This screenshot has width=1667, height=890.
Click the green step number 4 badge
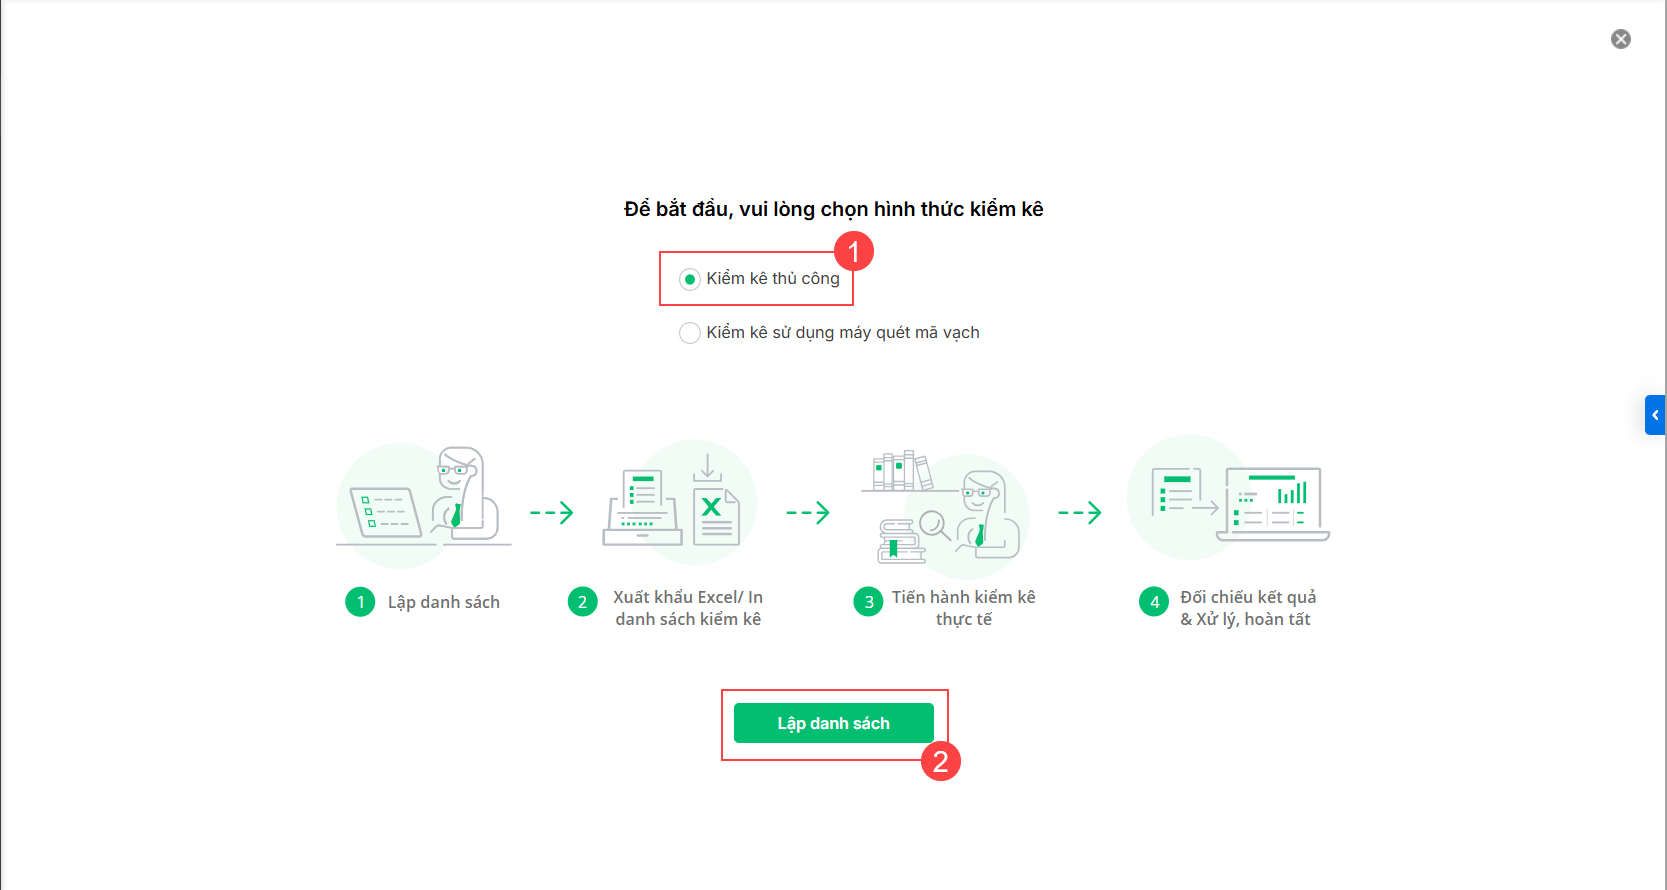[x=1154, y=602]
